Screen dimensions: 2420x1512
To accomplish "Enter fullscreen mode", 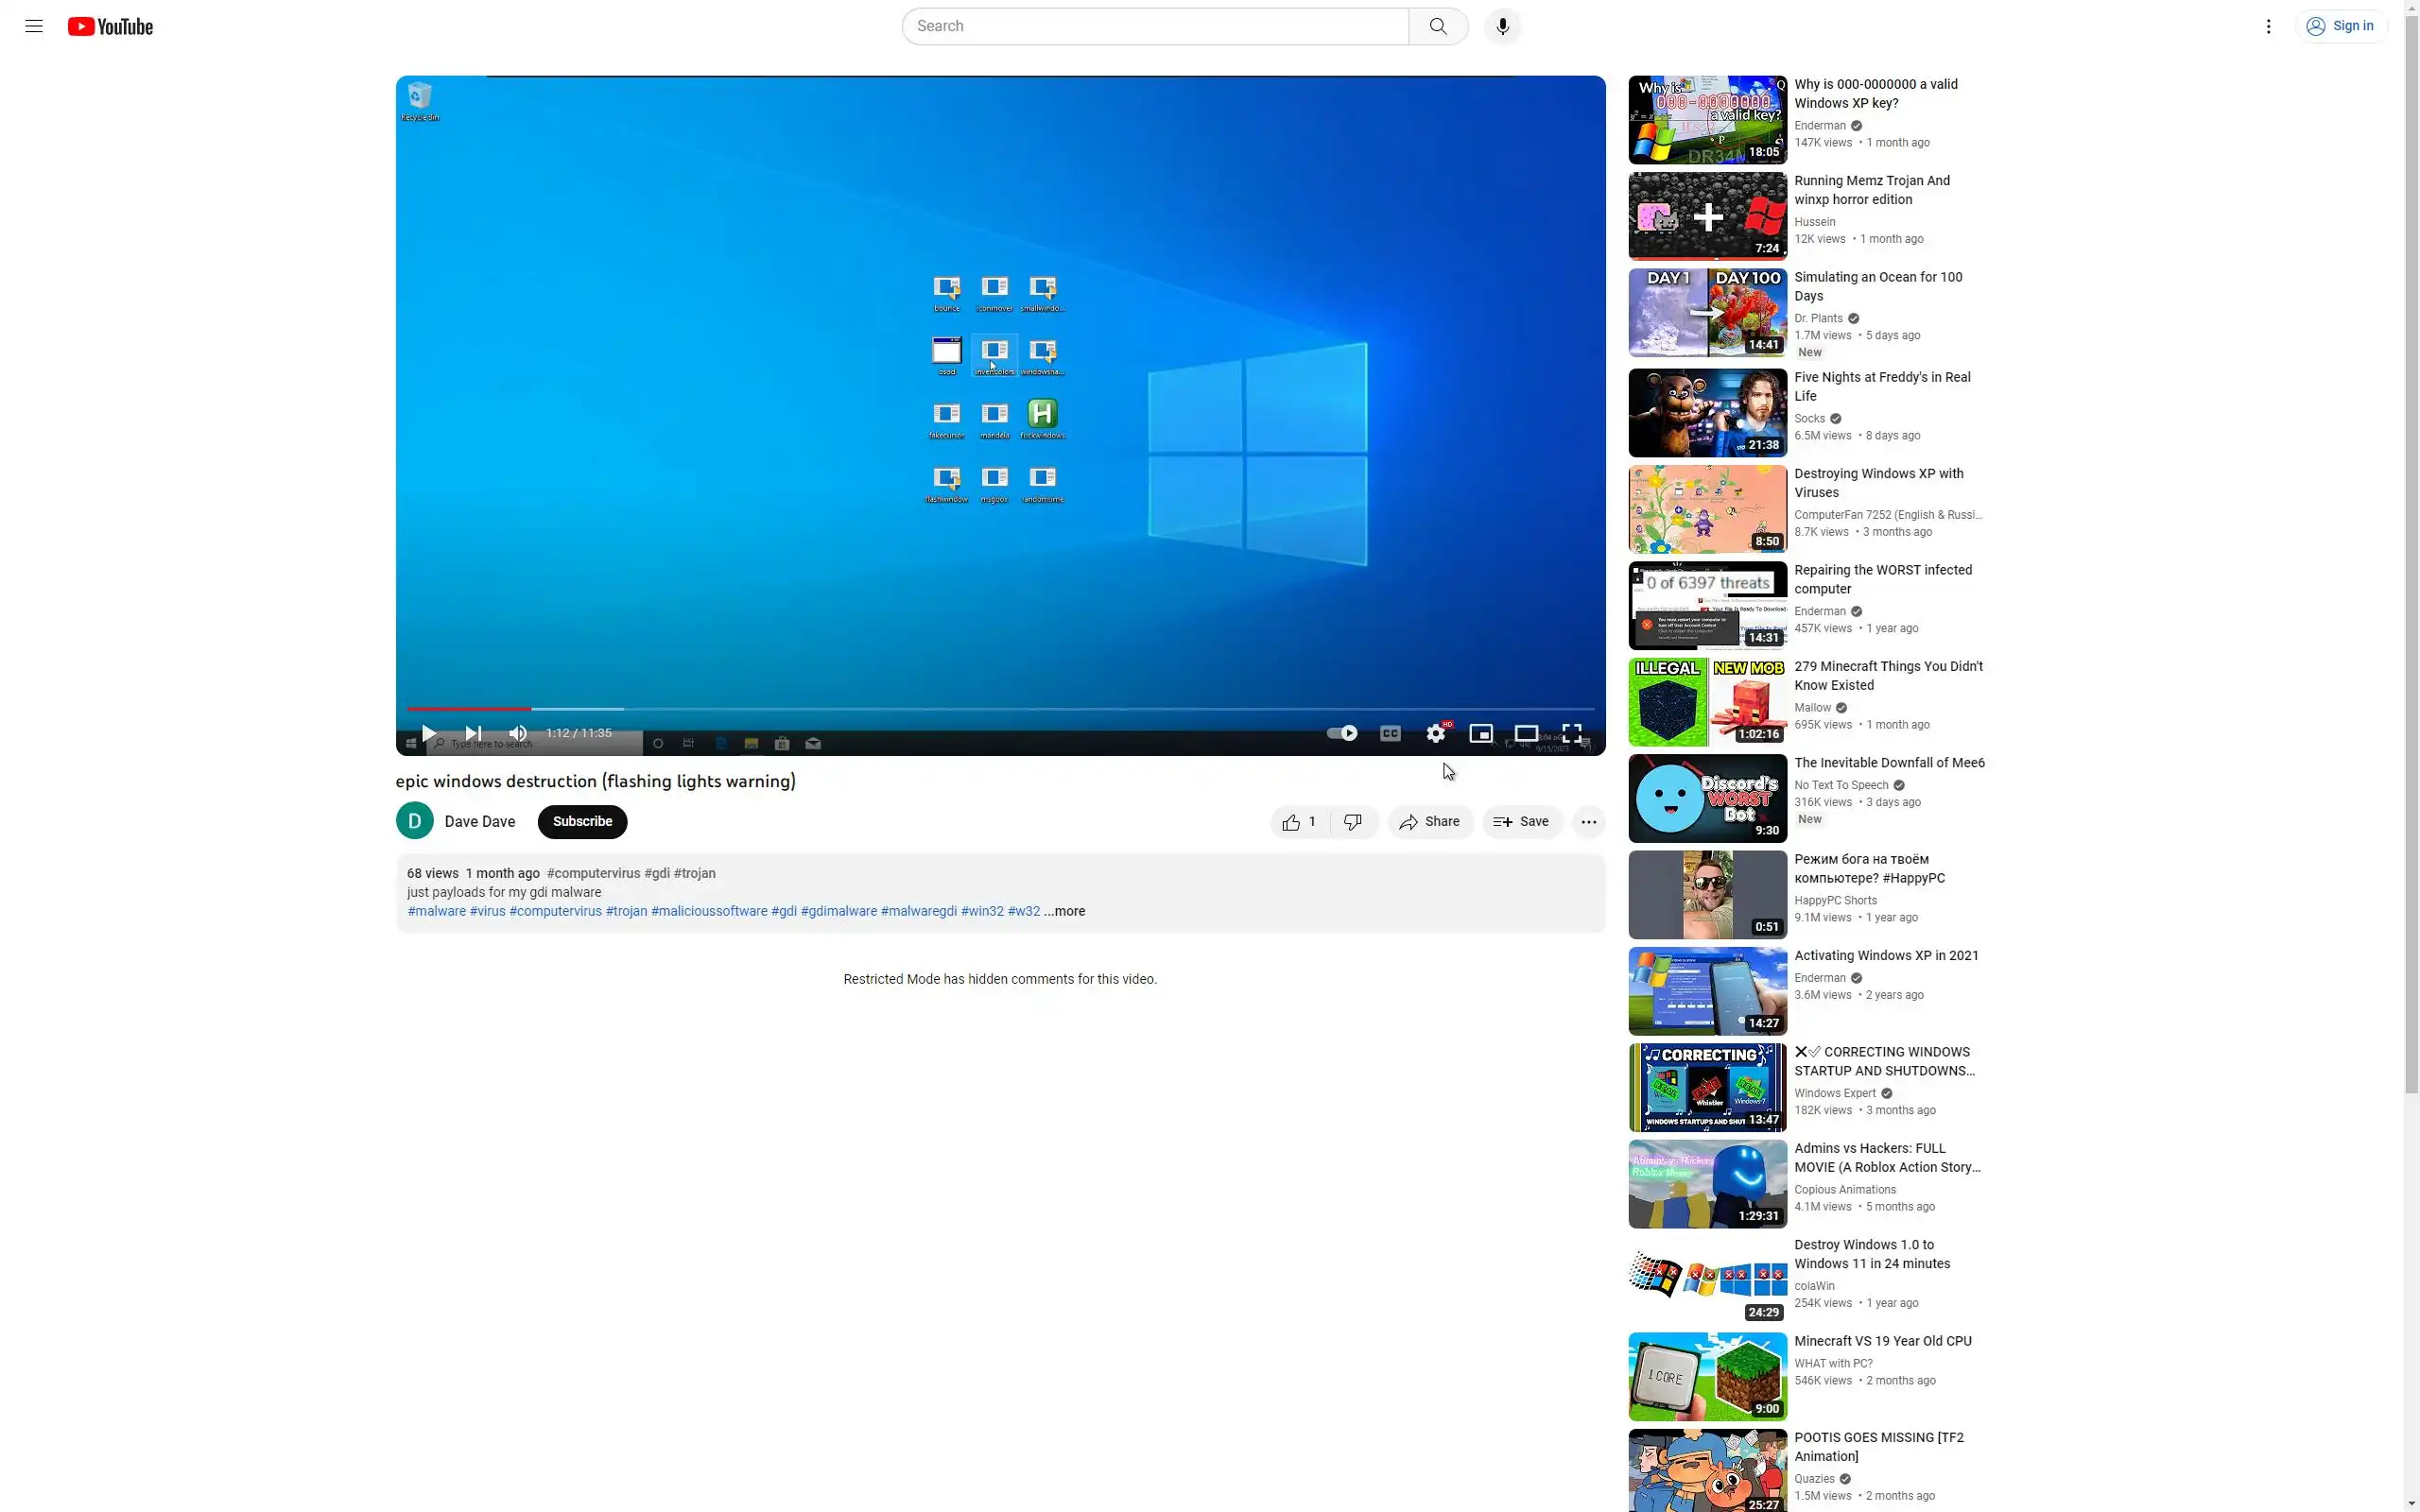I will [x=1572, y=733].
